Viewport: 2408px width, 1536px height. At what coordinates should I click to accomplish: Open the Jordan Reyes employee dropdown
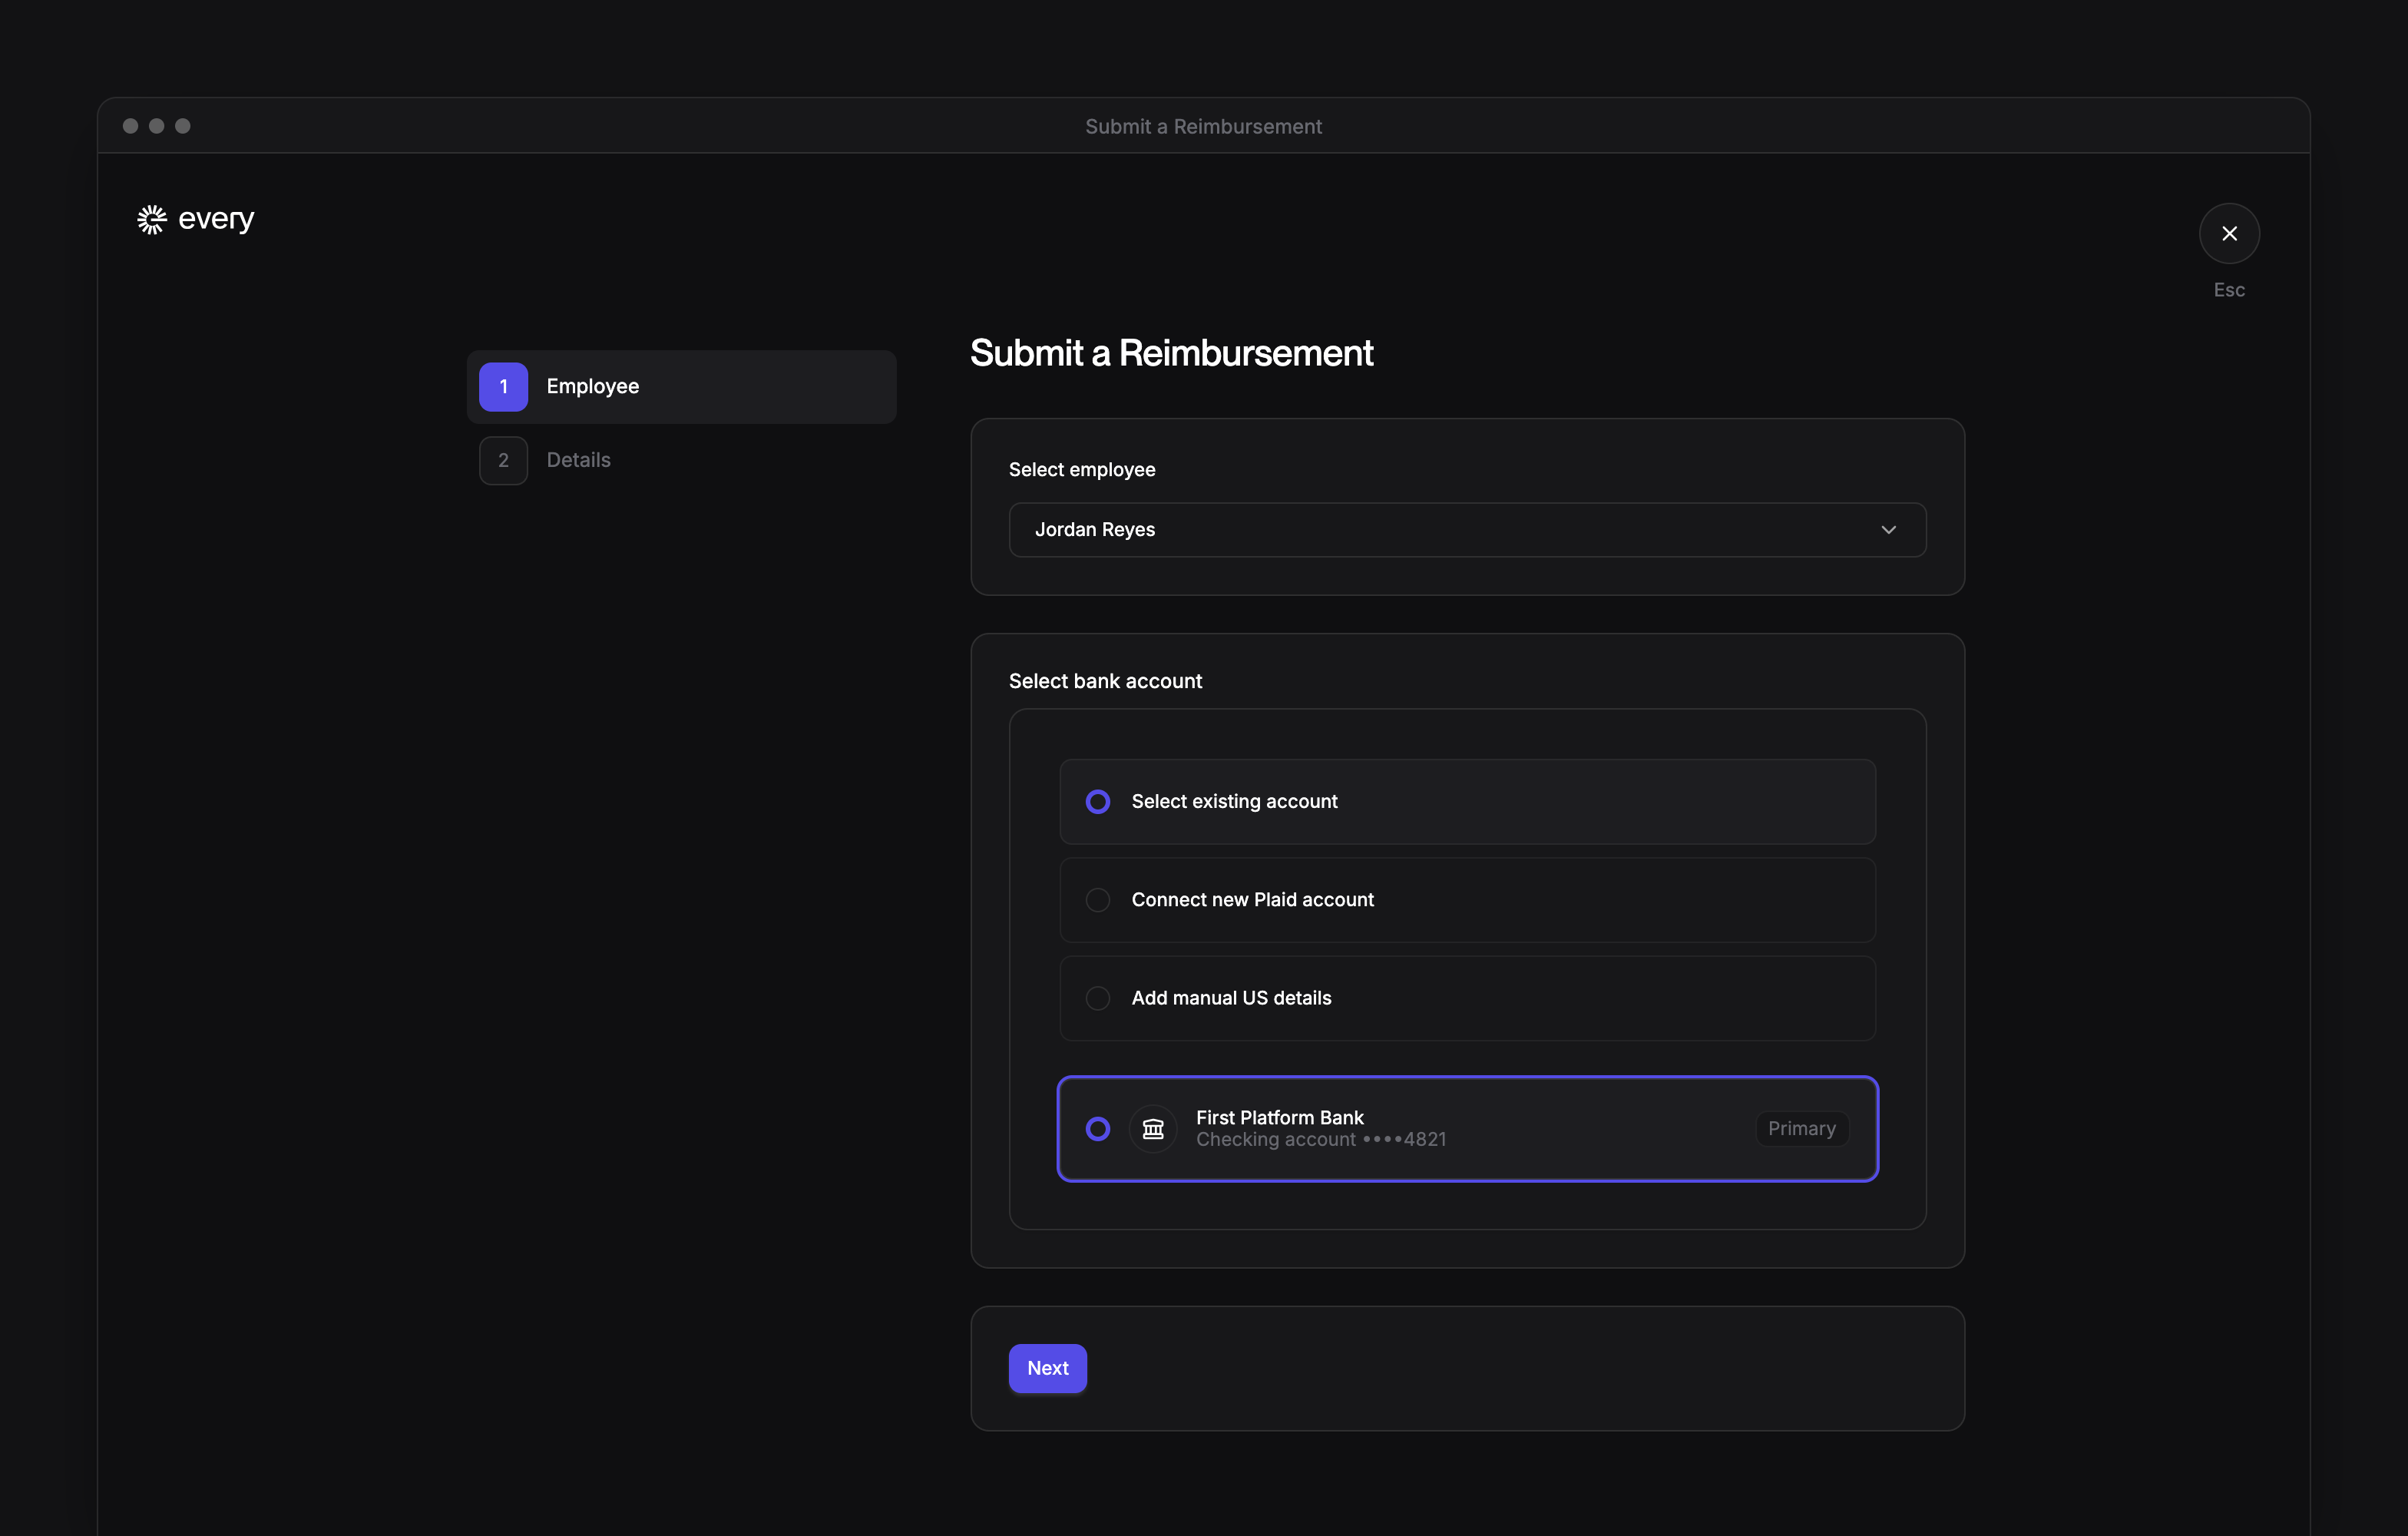click(1467, 530)
